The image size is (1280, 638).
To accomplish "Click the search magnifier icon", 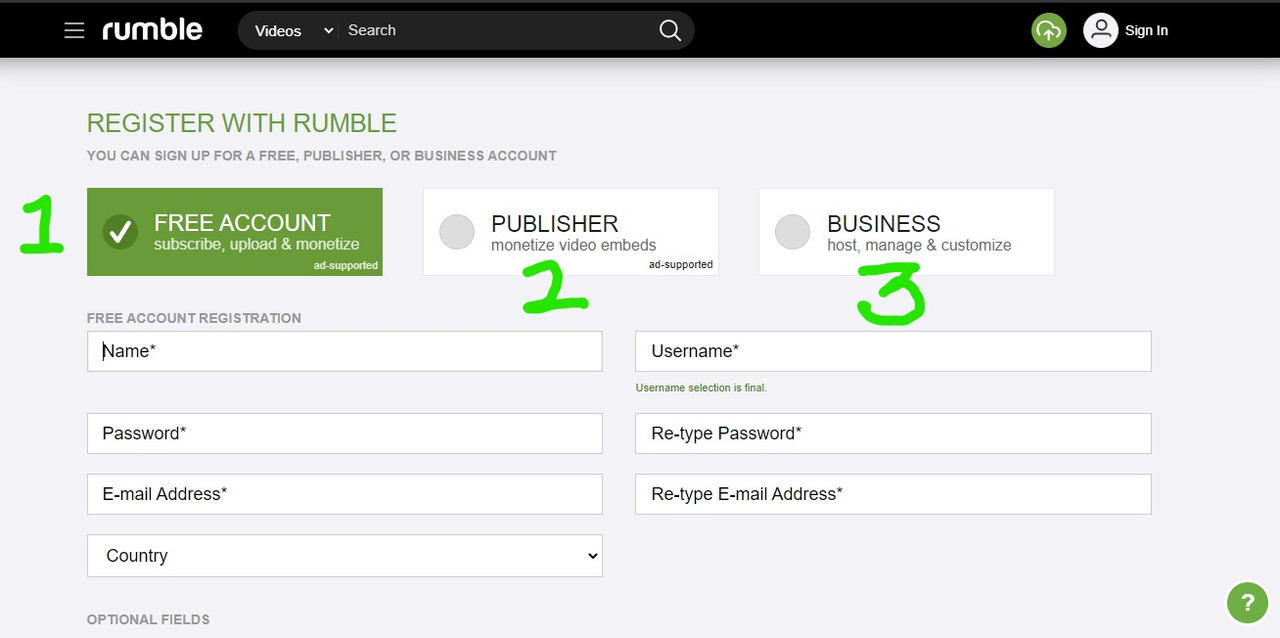I will tap(670, 30).
